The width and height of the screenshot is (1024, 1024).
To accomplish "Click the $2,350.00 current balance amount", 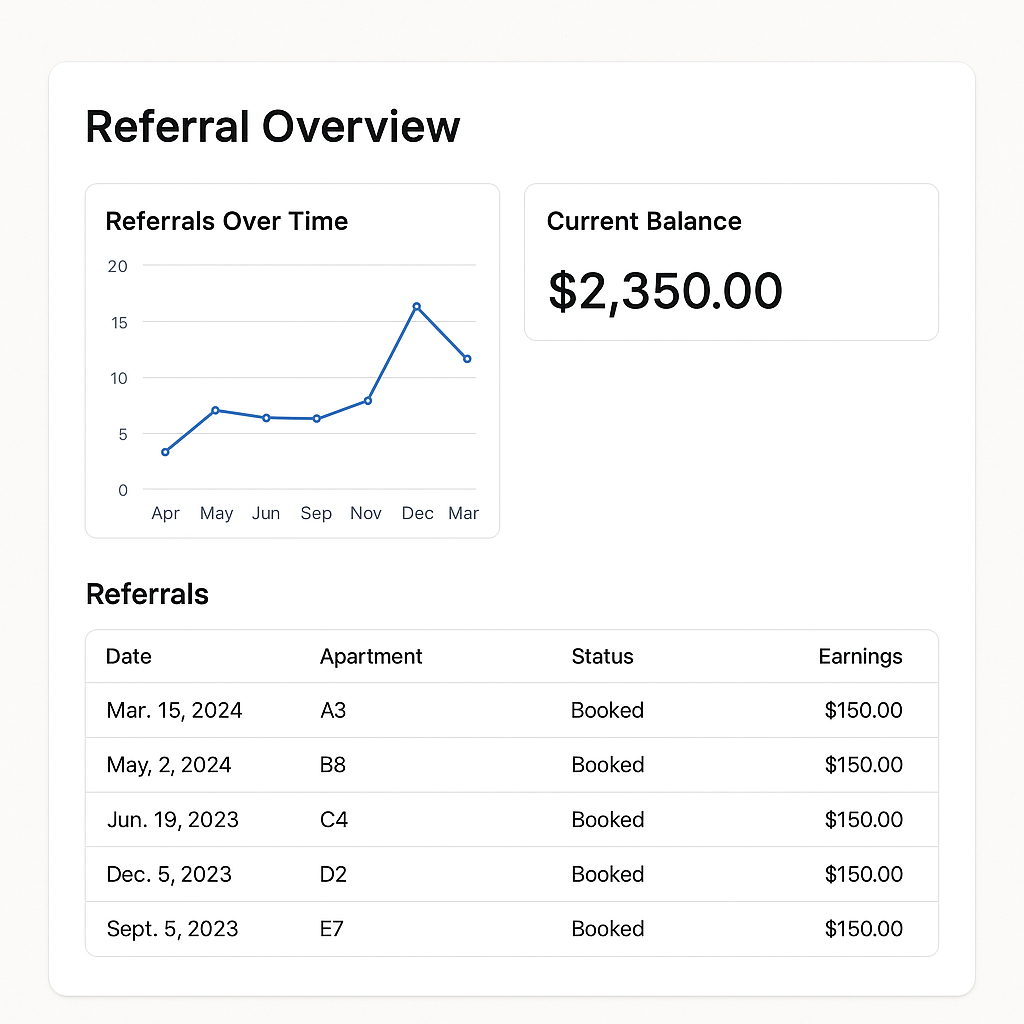I will [x=665, y=291].
